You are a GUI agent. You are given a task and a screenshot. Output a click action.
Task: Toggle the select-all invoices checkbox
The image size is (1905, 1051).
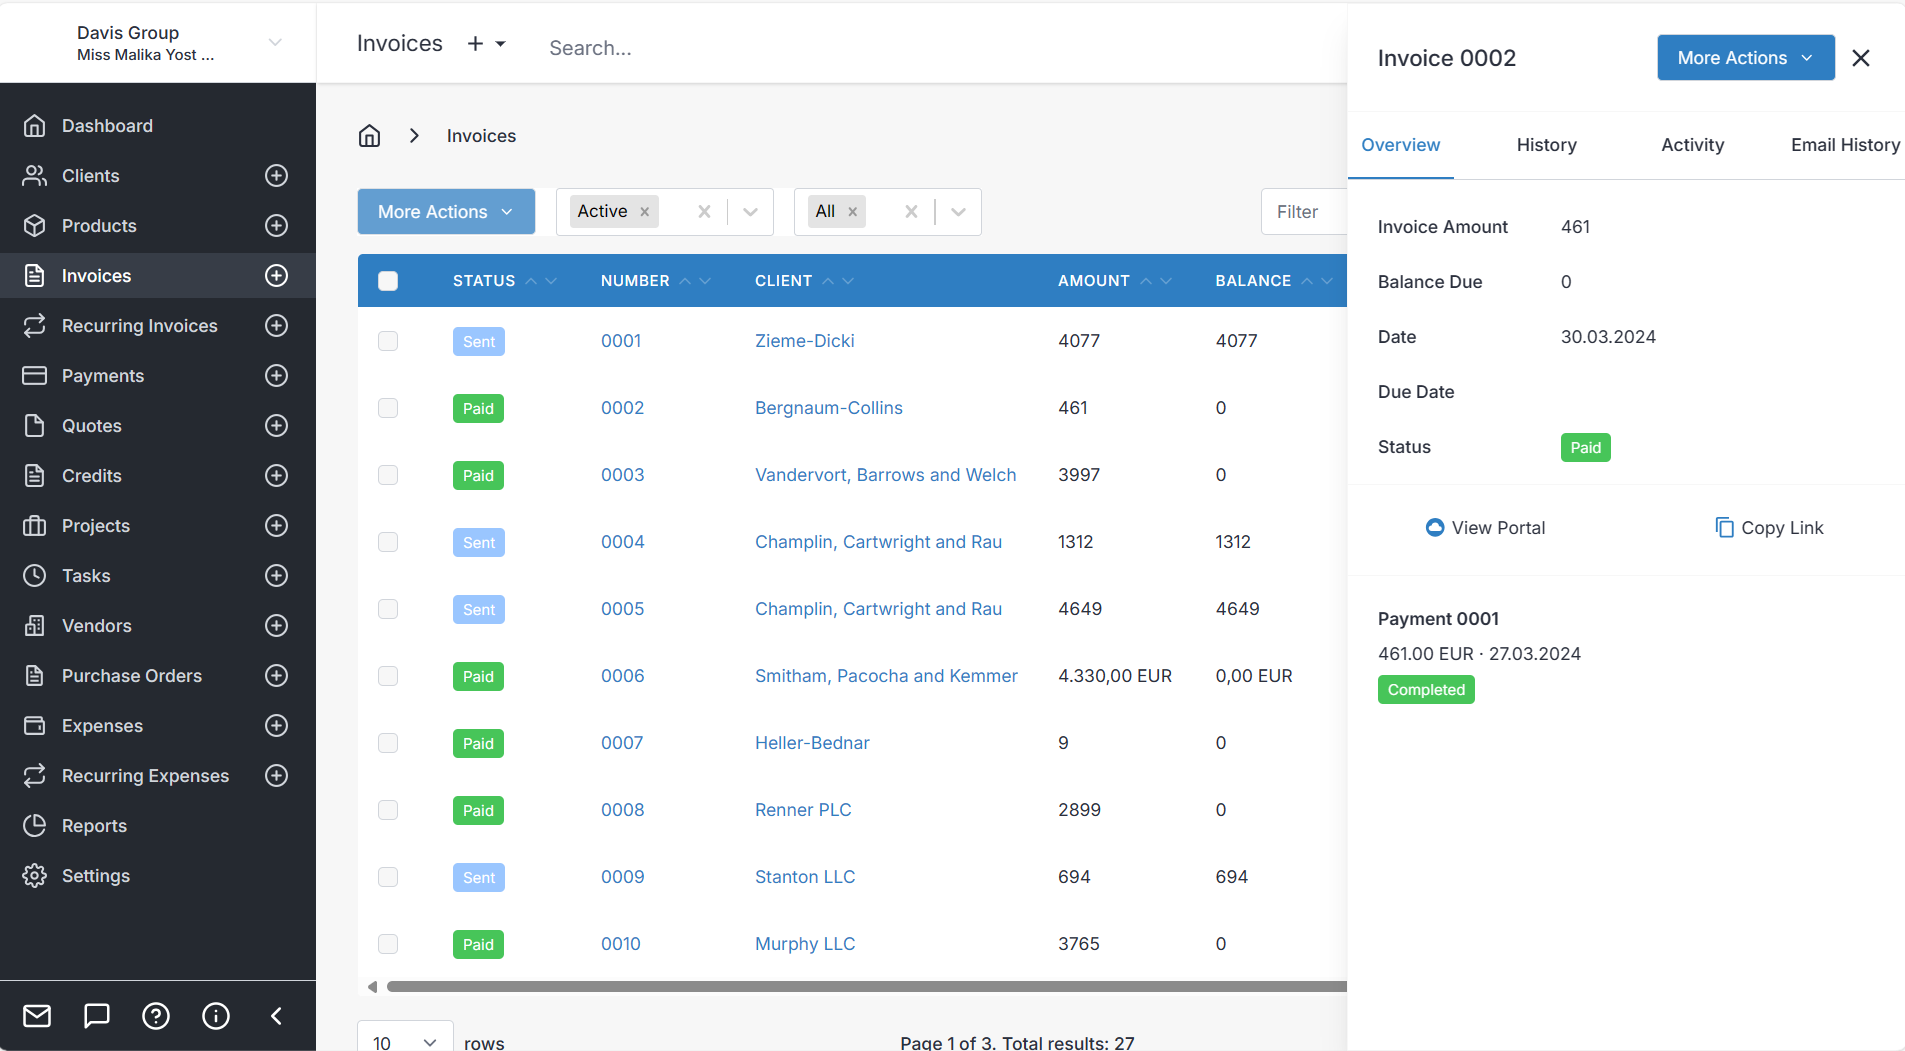(x=387, y=281)
